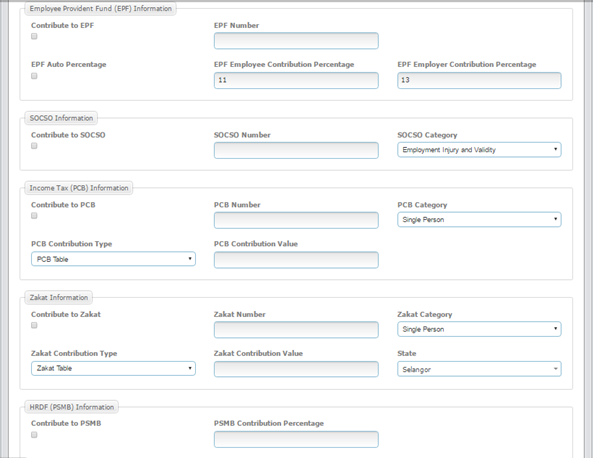Check the Contribute to PSMB box
Screen dimensions: 593x458
34,435
